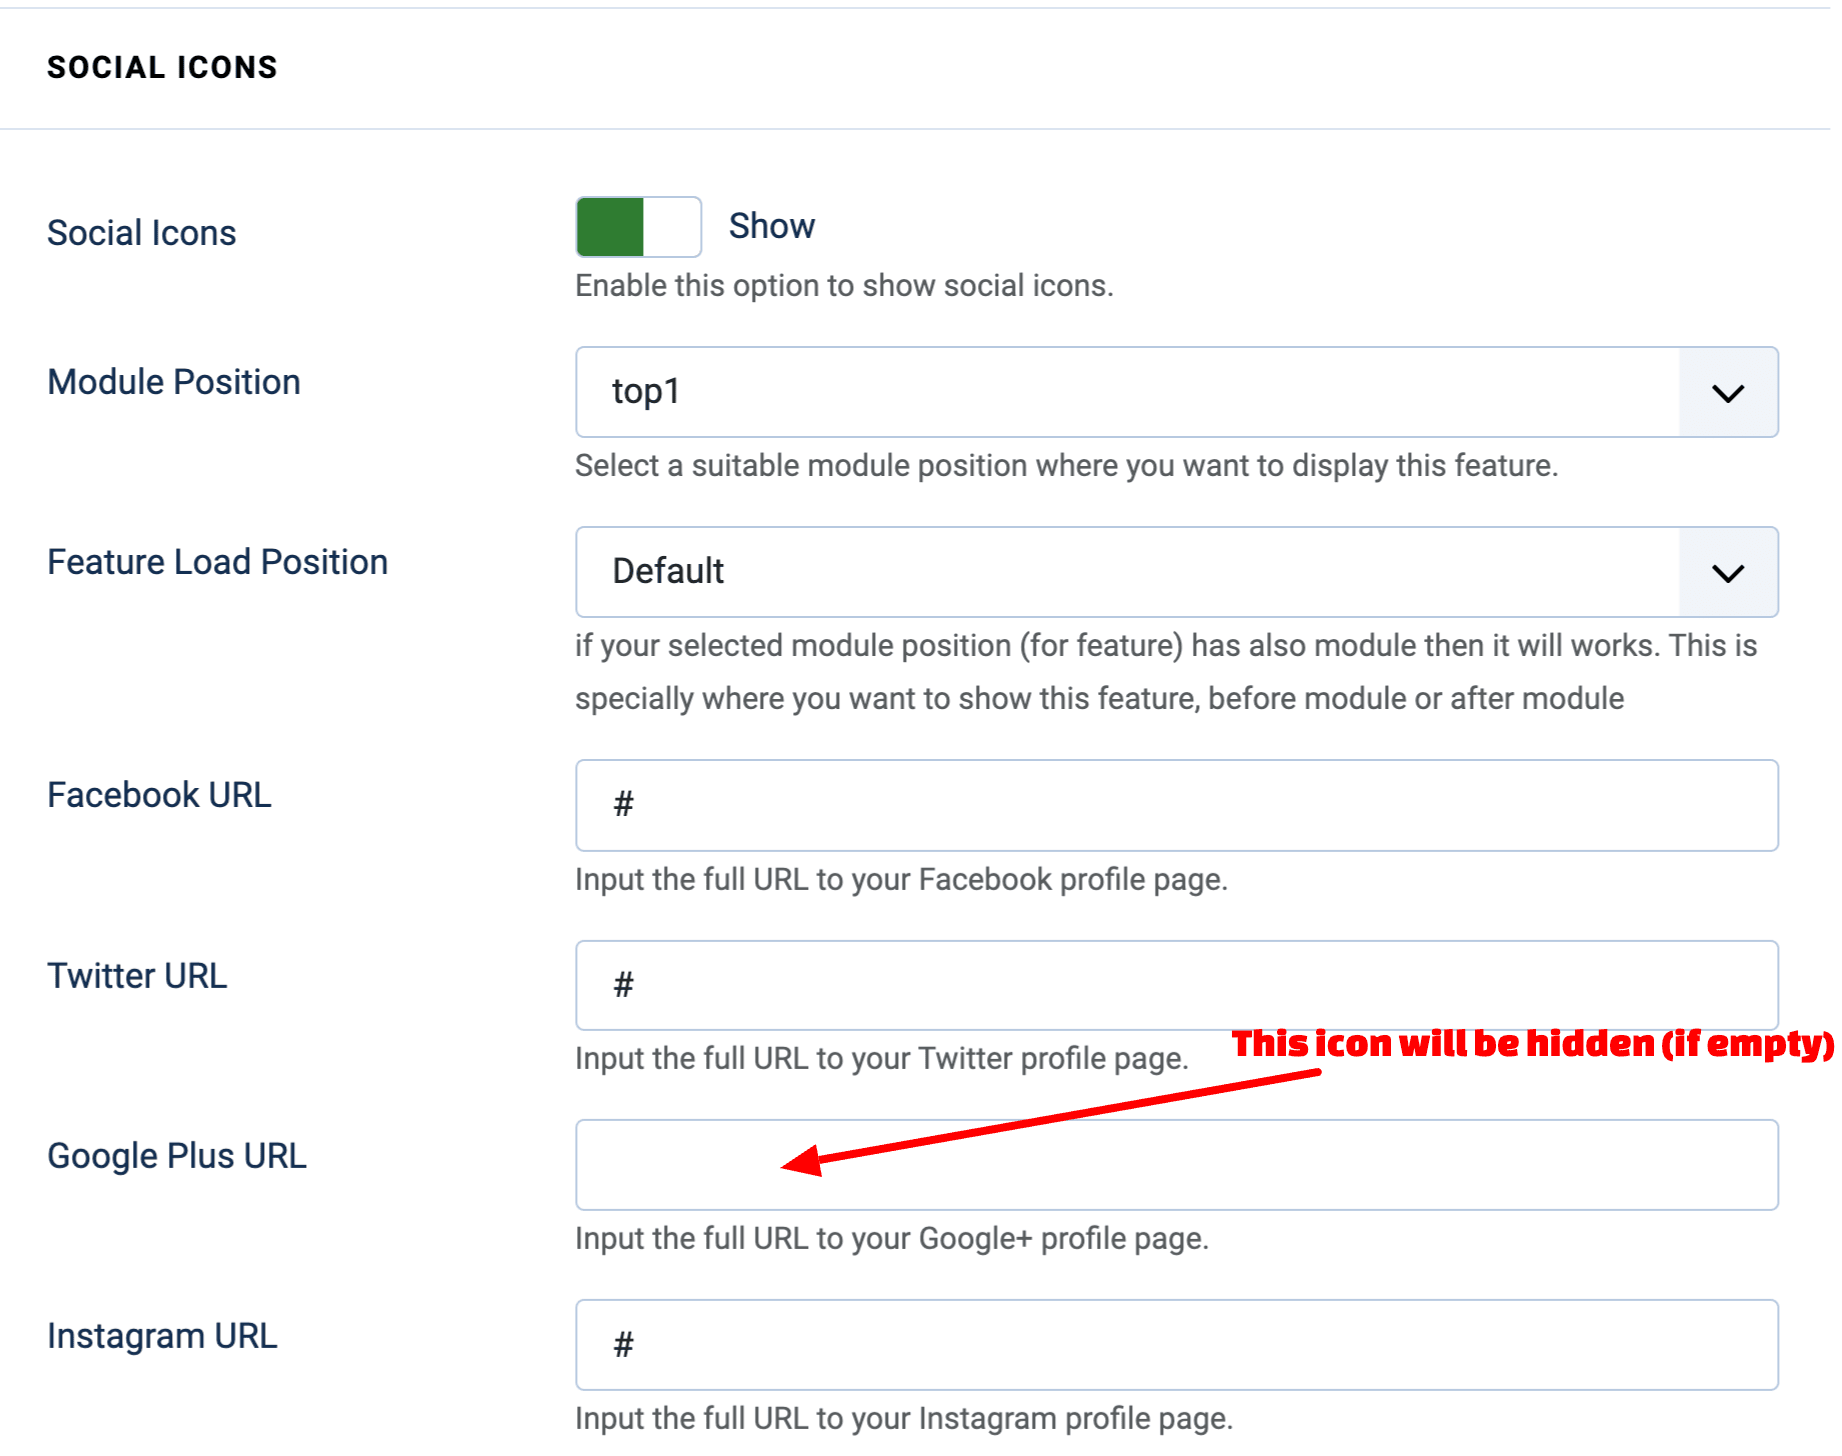Click the 'Enable this option' help text
Image resolution: width=1842 pixels, height=1456 pixels.
[x=843, y=286]
